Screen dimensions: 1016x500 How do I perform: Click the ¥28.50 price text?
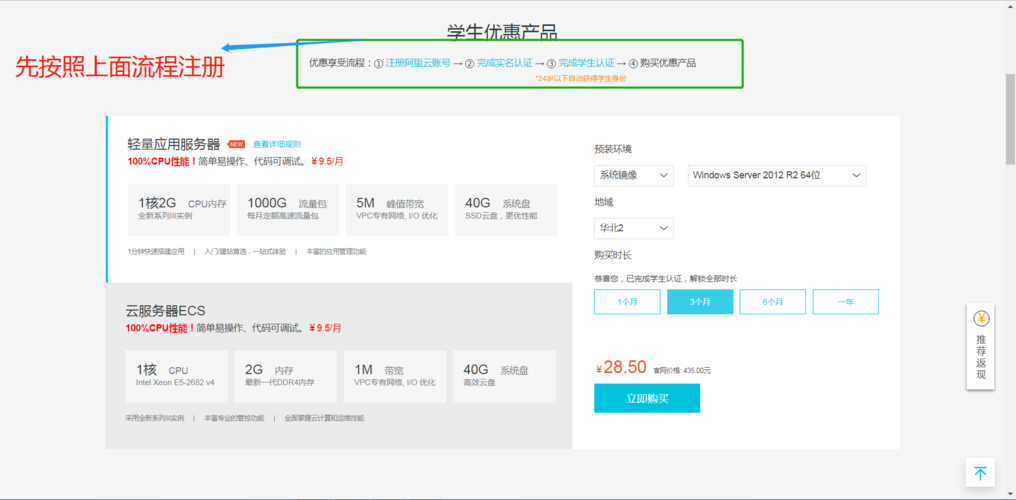pos(621,367)
